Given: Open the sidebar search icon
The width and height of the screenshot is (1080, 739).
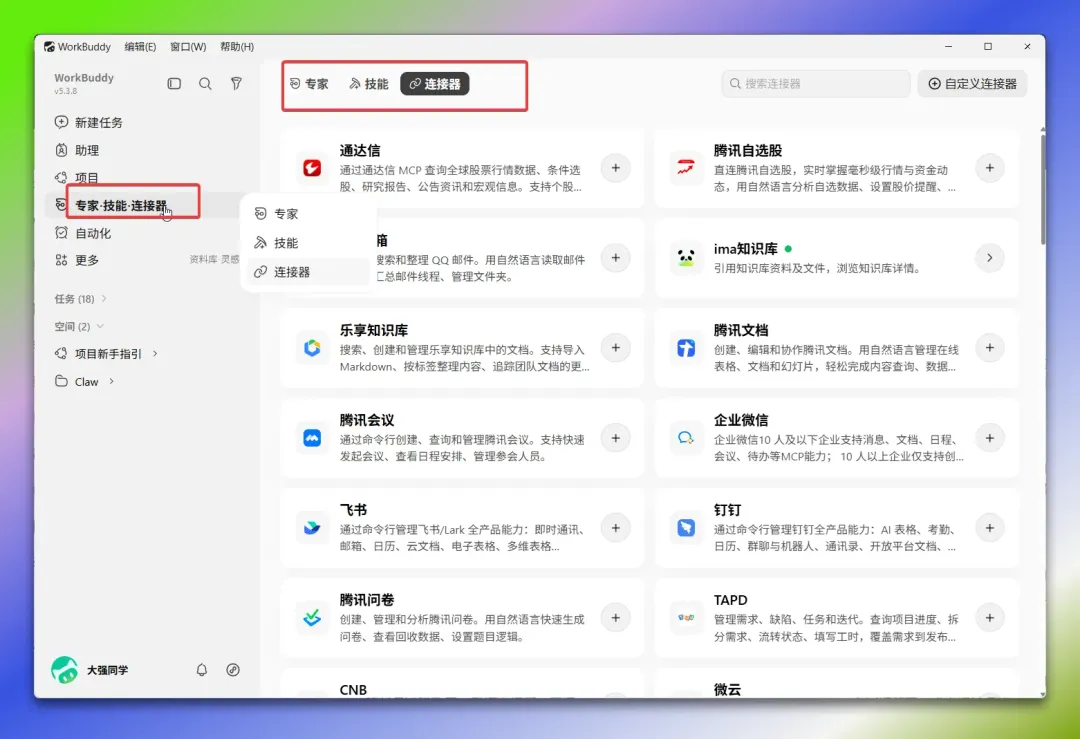Looking at the screenshot, I should [205, 83].
